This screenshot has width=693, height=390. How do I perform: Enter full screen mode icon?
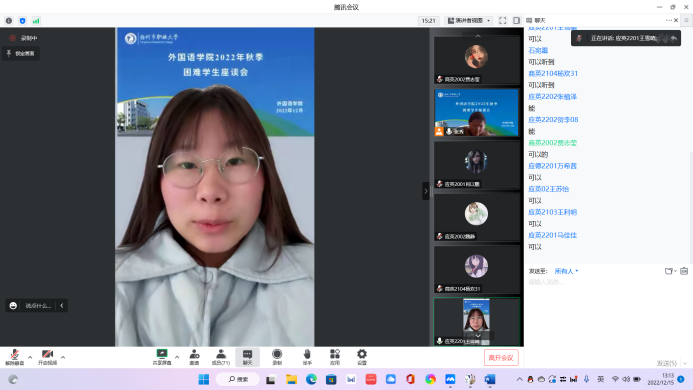click(503, 20)
